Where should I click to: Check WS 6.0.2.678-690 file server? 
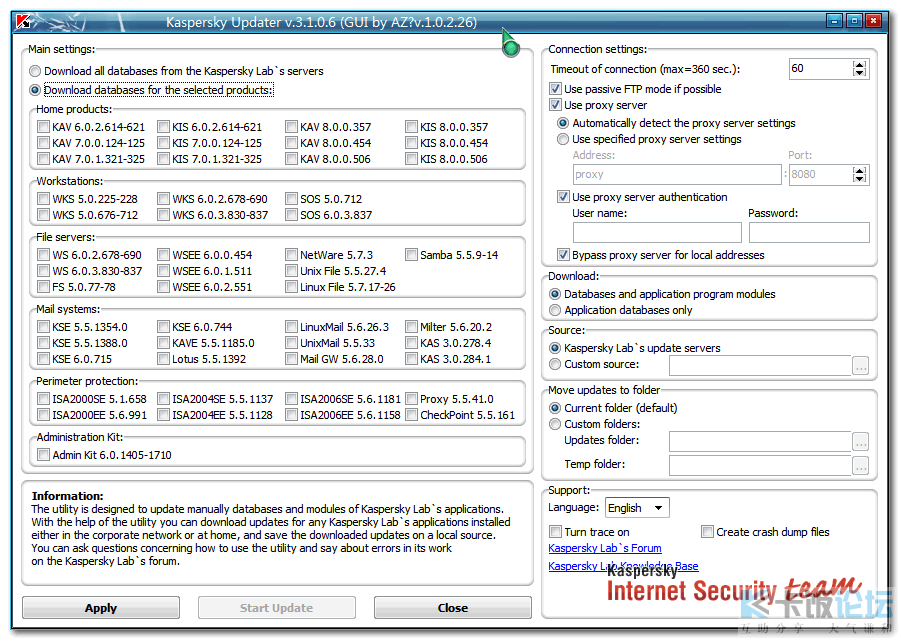[x=43, y=254]
